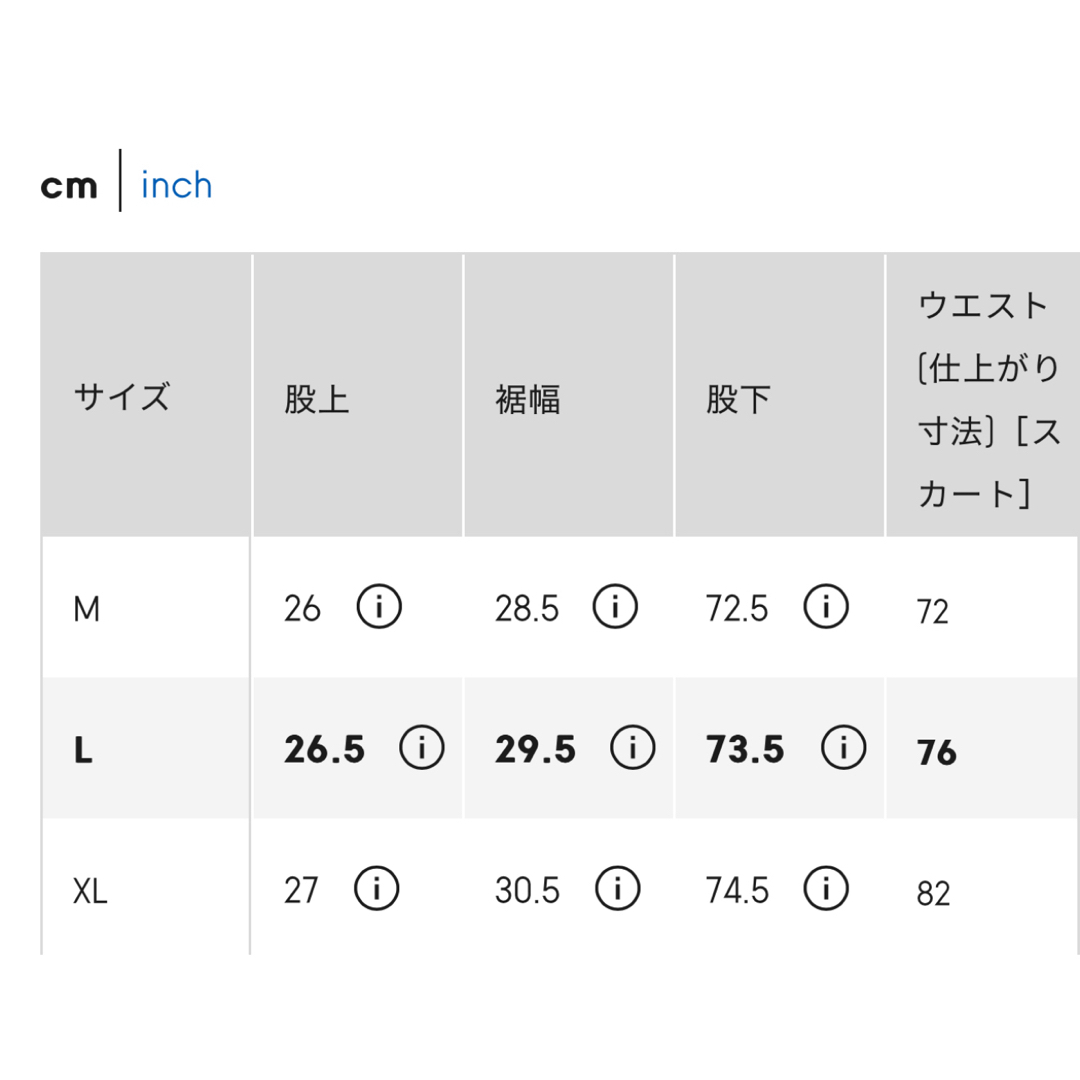1080x1080 pixels.
Task: Select the XL size row label
Action: (x=90, y=891)
